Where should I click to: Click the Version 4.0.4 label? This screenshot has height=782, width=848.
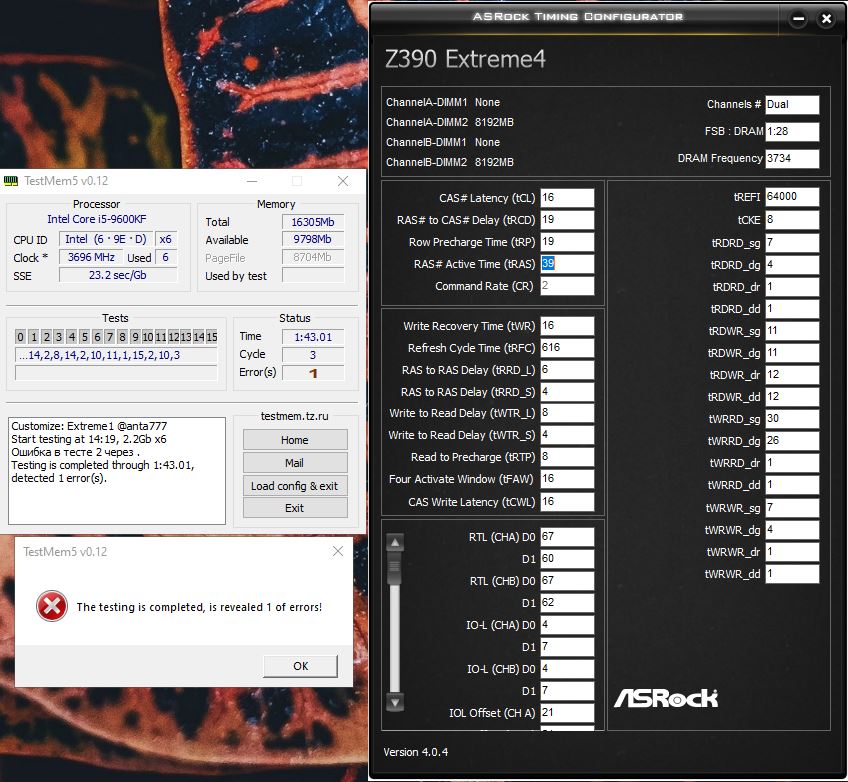(415, 752)
